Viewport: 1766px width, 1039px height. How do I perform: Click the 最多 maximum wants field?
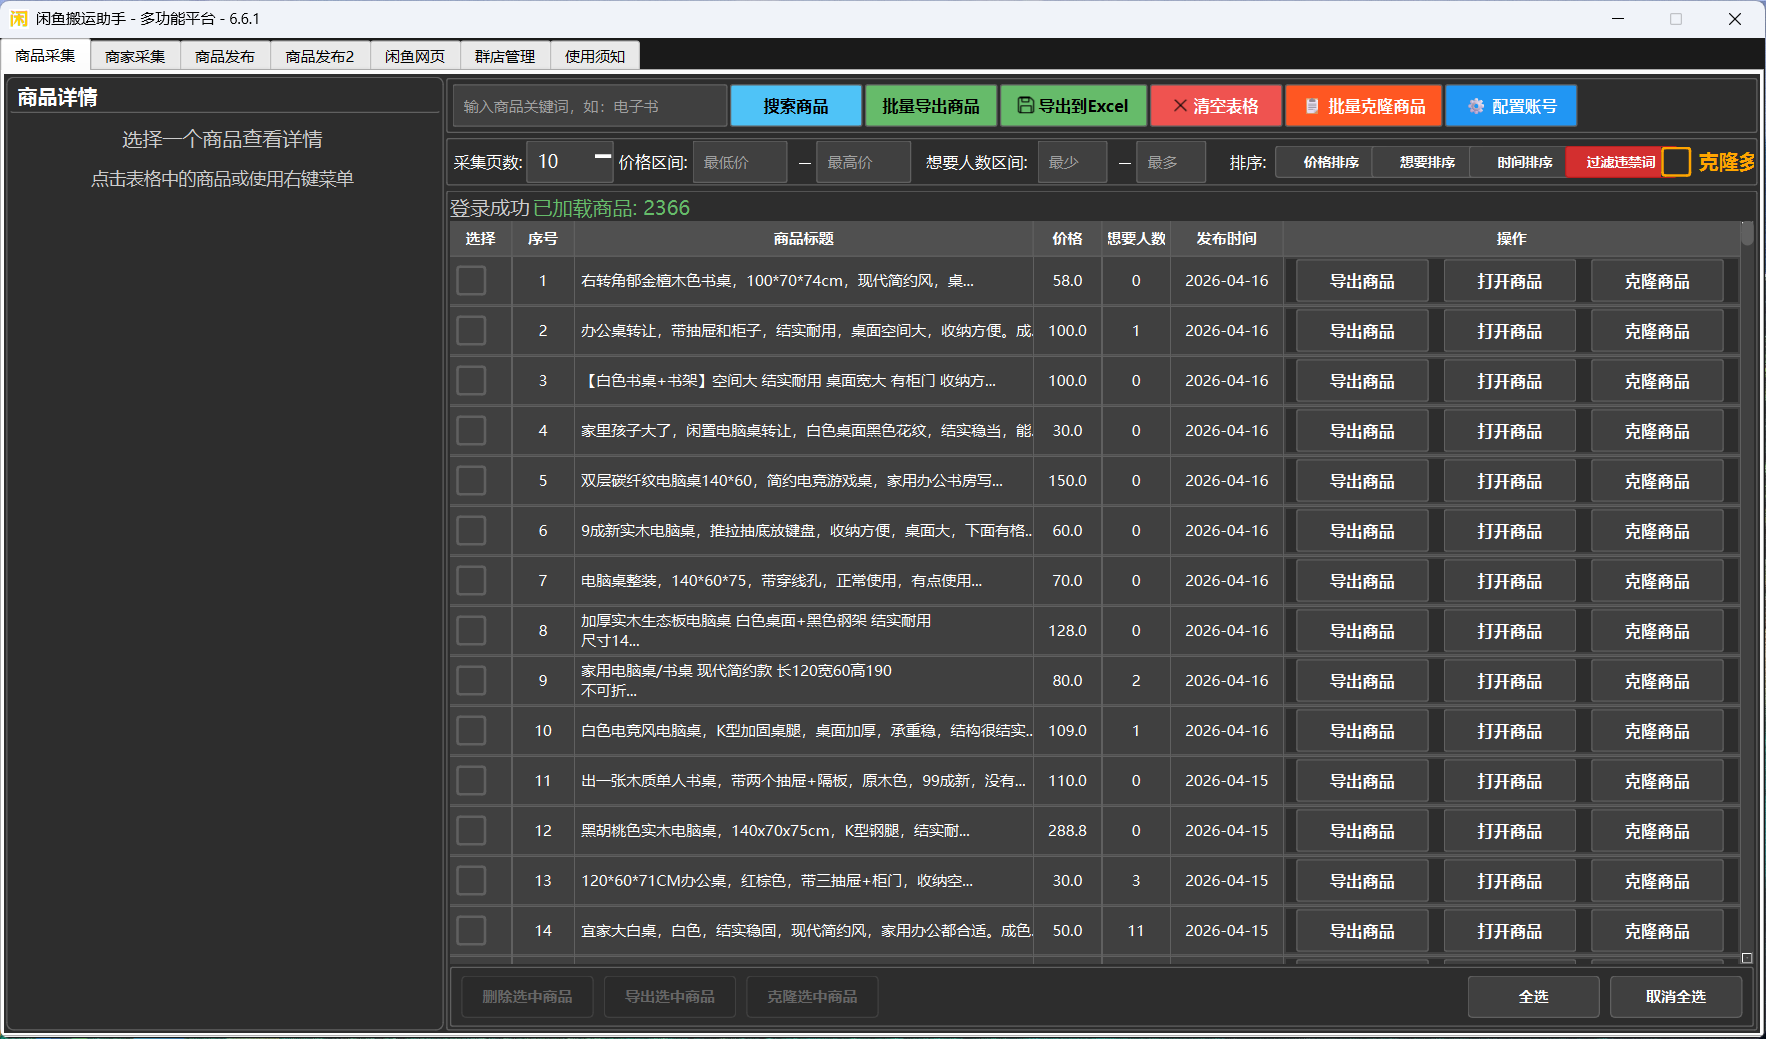(1172, 162)
